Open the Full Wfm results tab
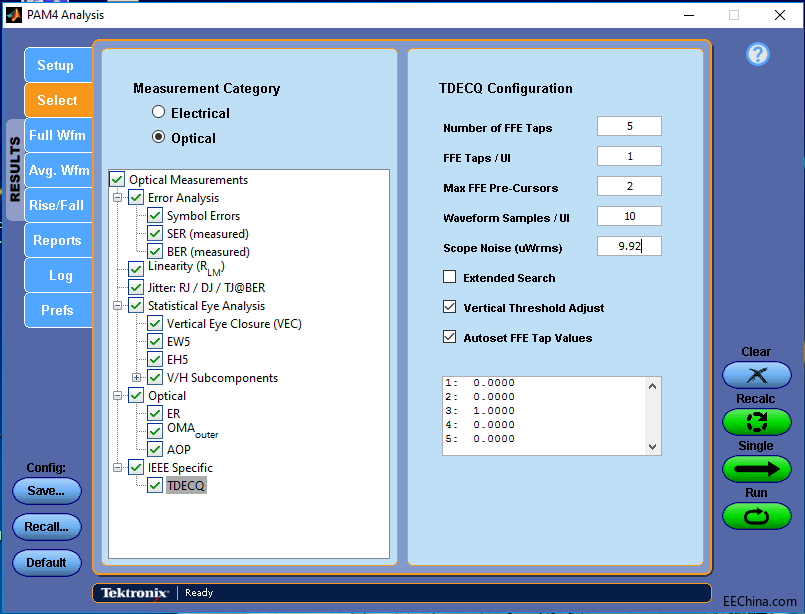The height and width of the screenshot is (614, 805). point(58,135)
